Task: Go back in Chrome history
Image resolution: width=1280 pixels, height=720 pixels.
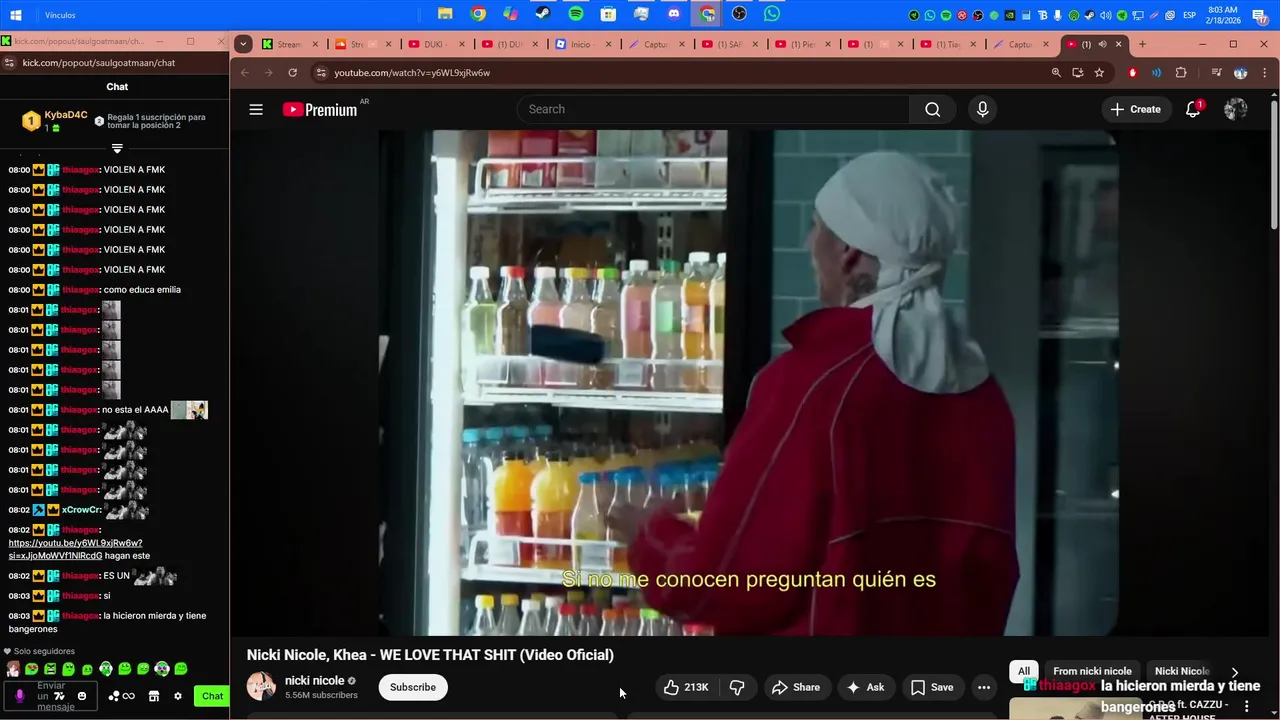Action: tap(245, 73)
